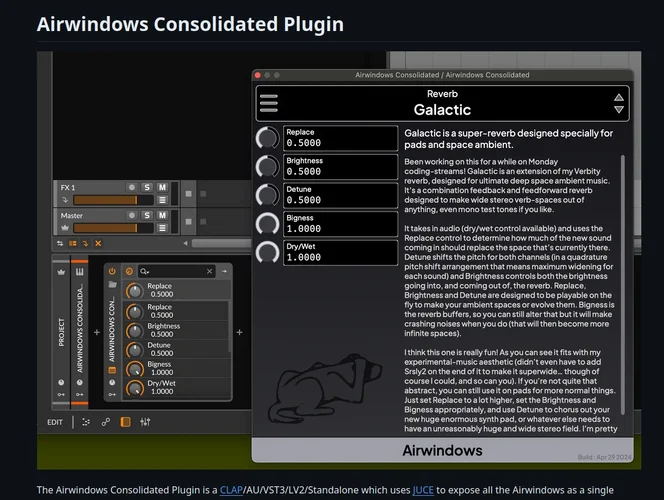Click Bigness knob in device panel
Viewport: 664px width, 500px height.
(x=135, y=369)
